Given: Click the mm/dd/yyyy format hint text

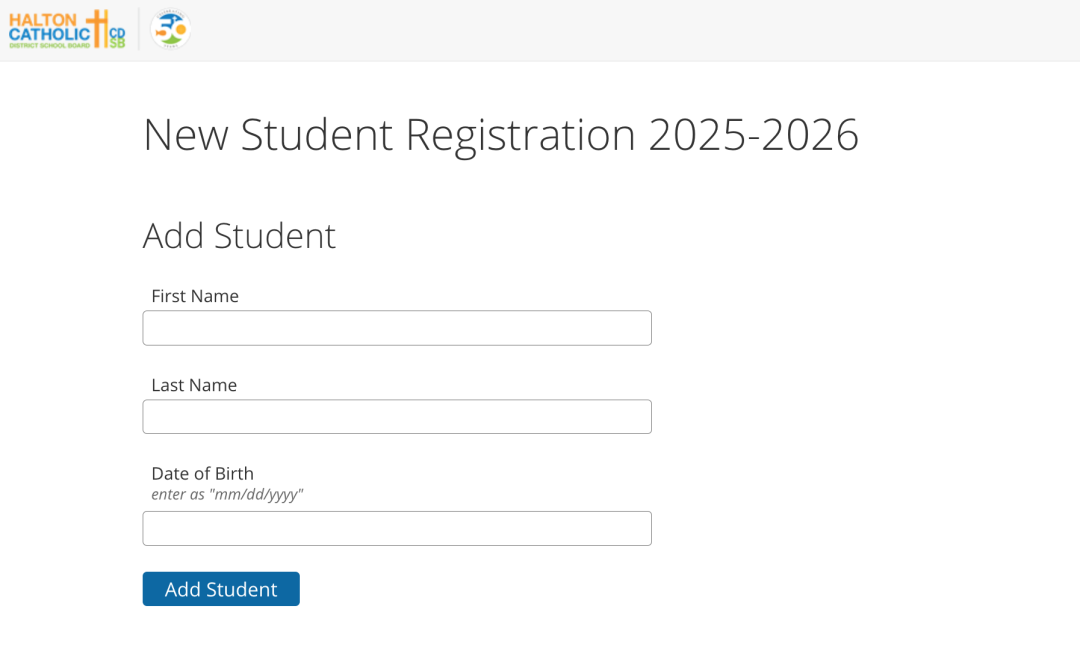Looking at the screenshot, I should pos(227,494).
